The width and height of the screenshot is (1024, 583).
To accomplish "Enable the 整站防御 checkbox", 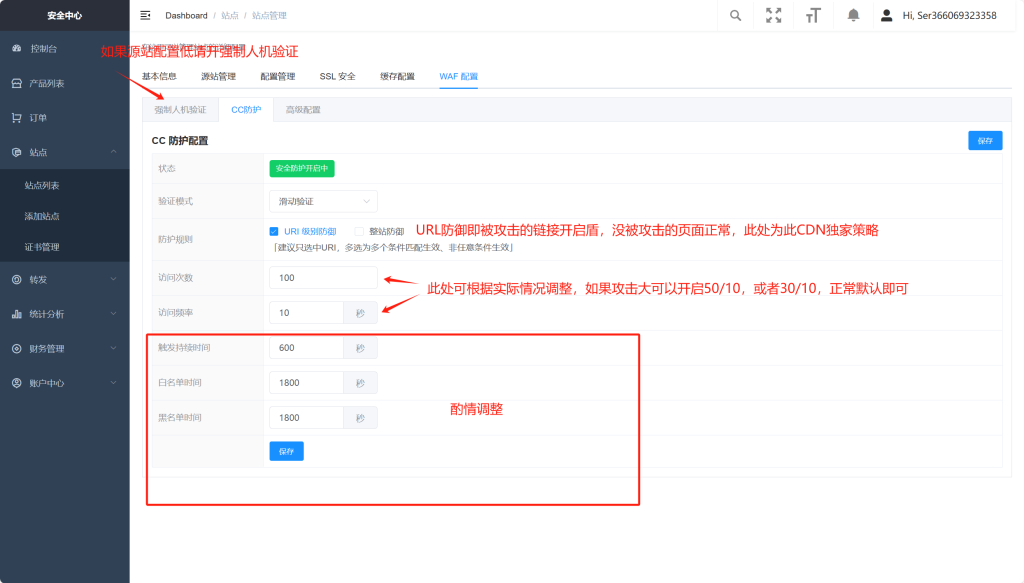I will click(x=360, y=231).
